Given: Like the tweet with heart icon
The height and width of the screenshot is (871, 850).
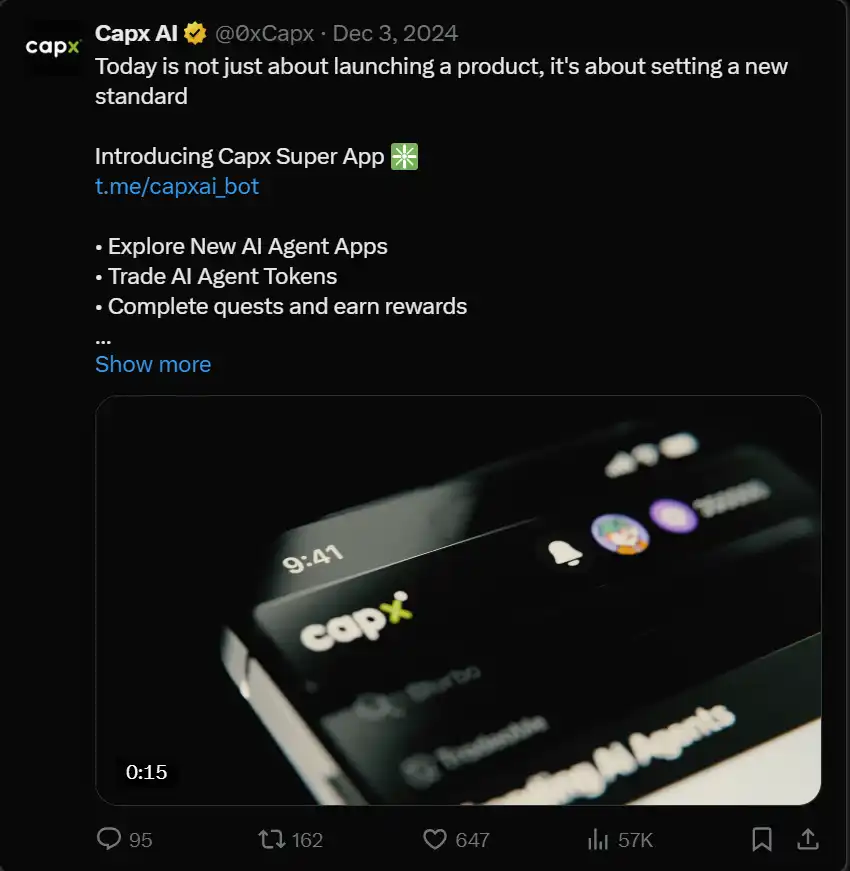Looking at the screenshot, I should (x=435, y=839).
